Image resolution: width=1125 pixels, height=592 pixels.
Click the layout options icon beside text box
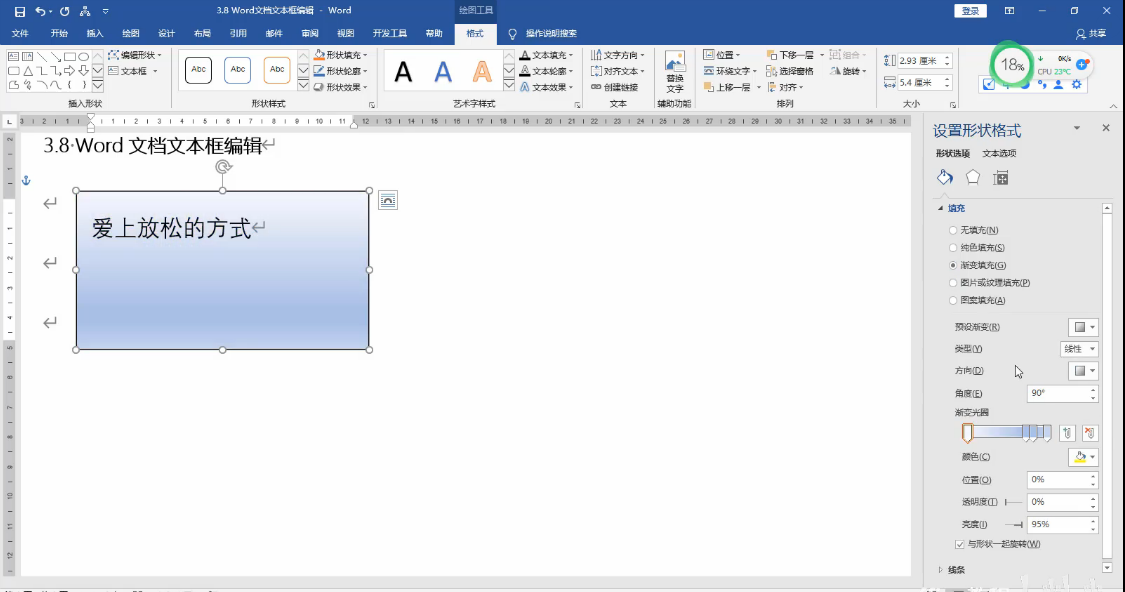tap(387, 200)
